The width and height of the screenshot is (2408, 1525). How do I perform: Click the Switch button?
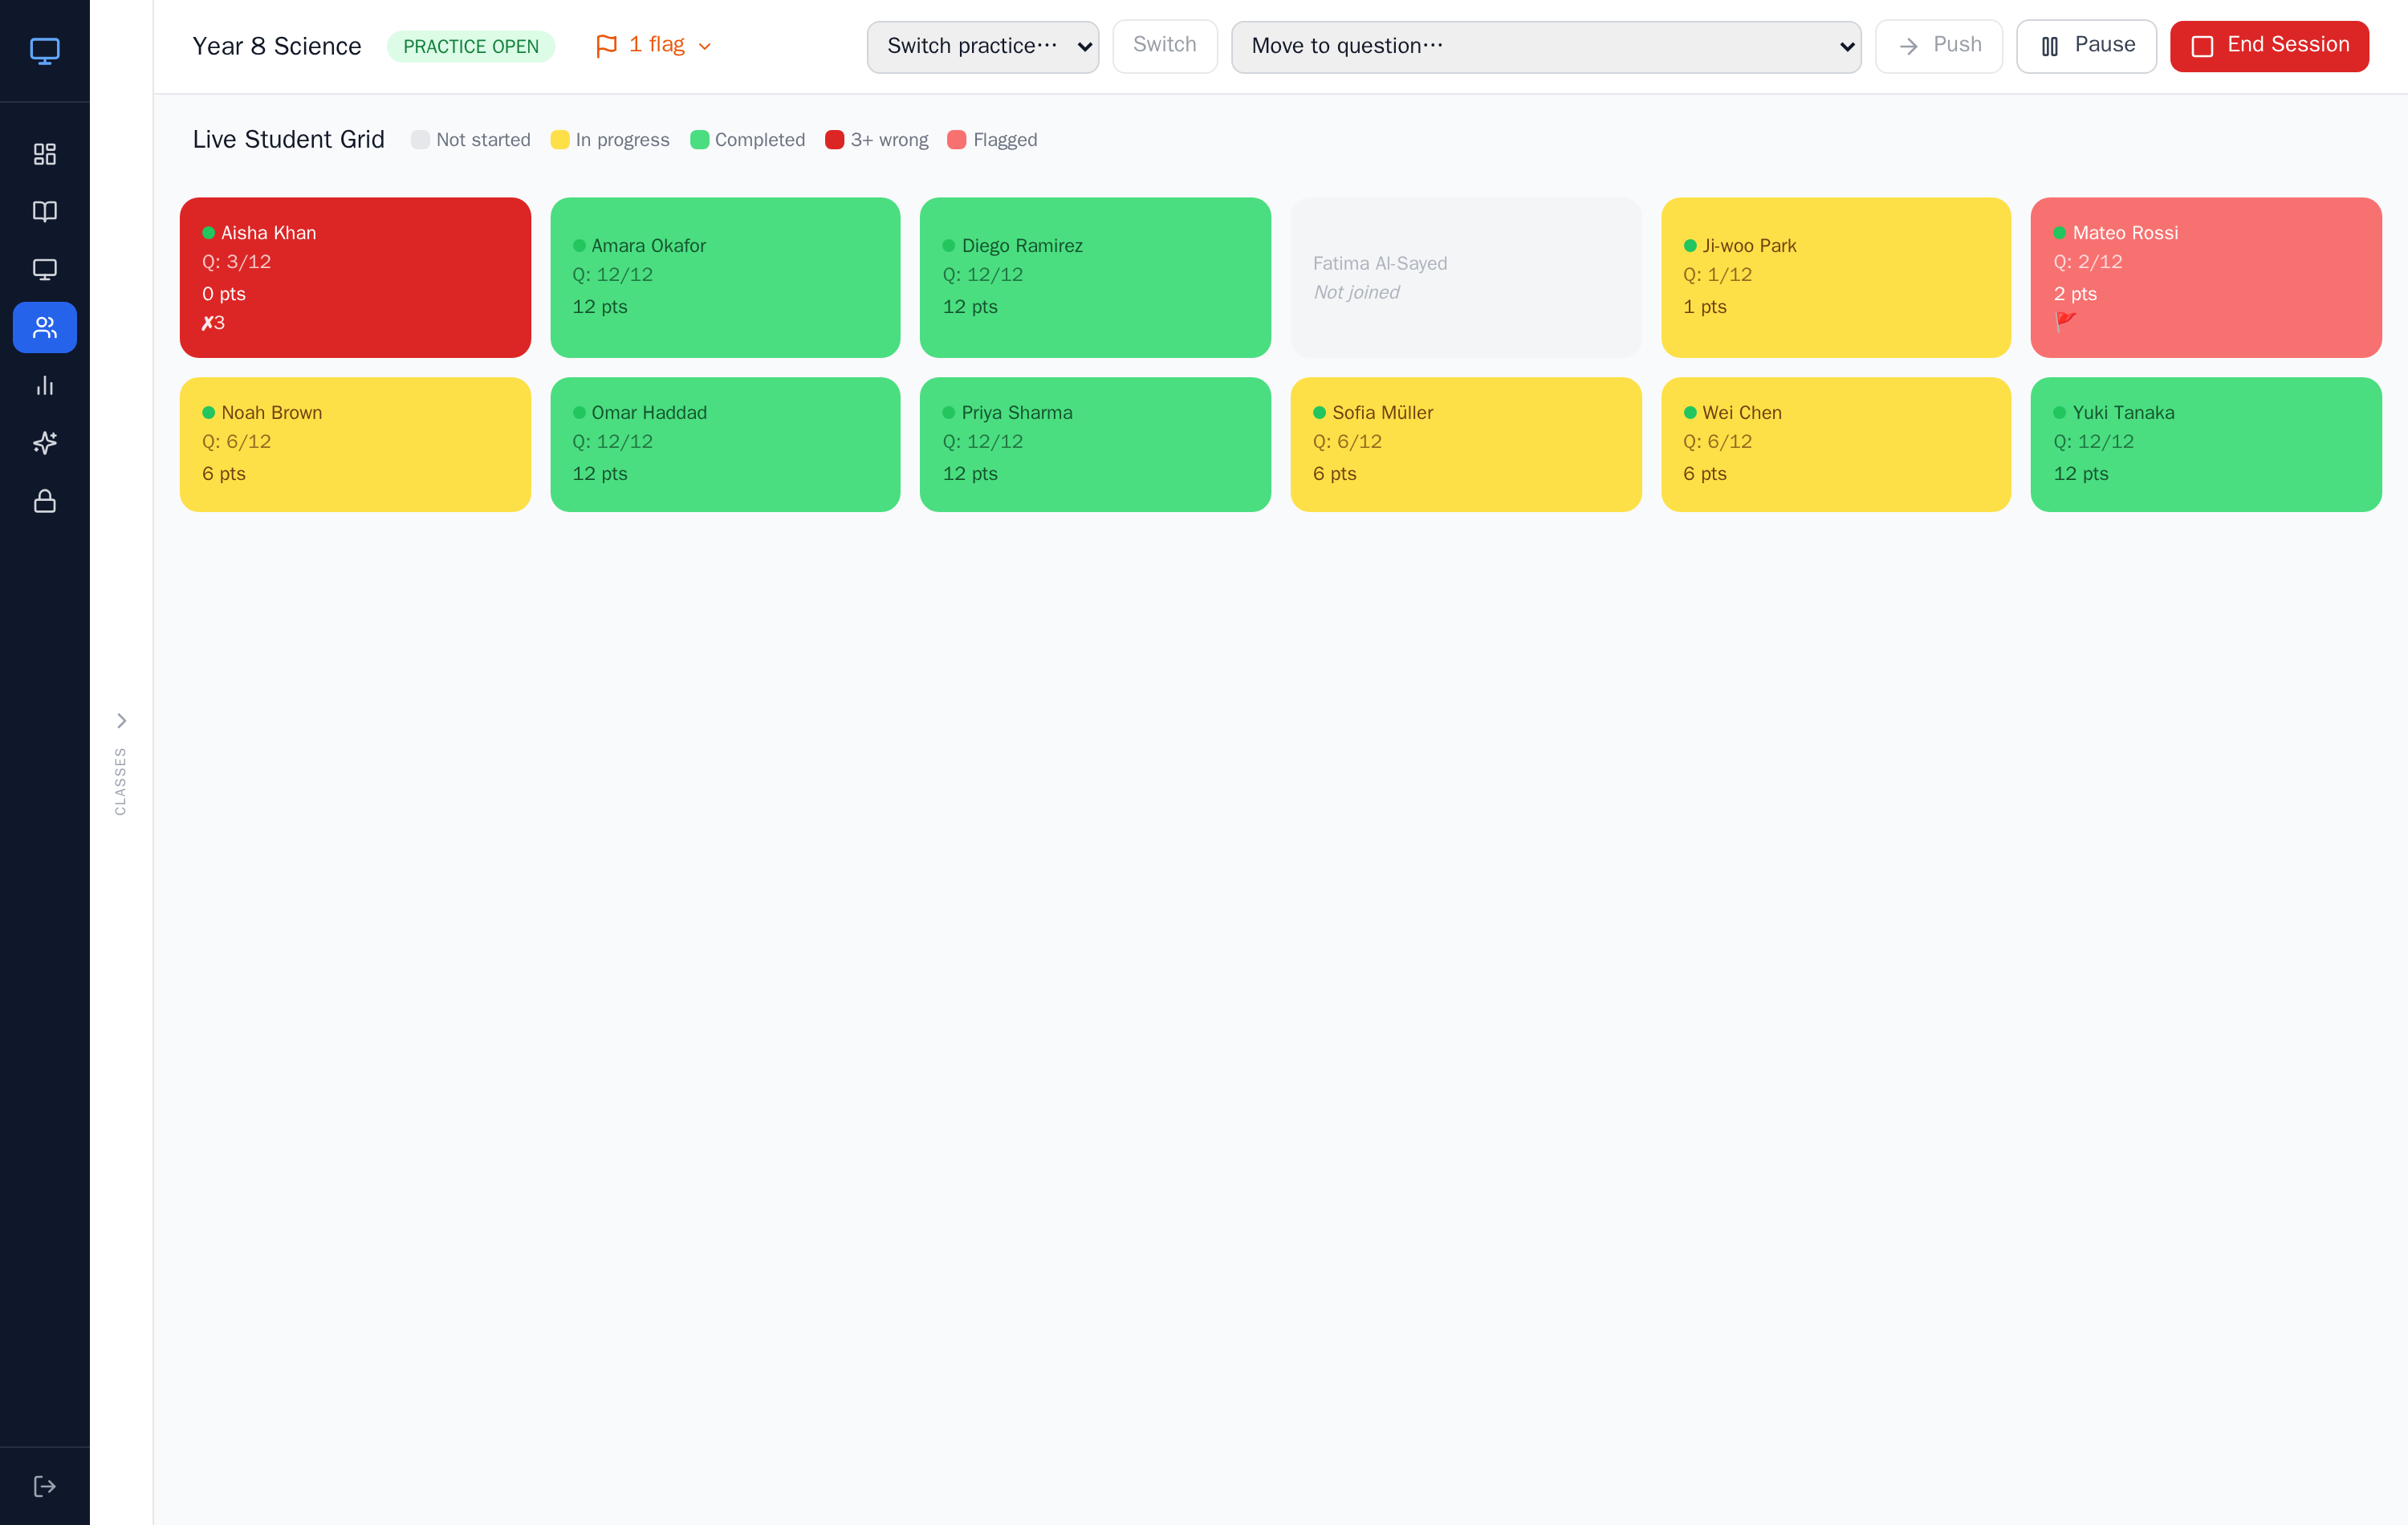click(1164, 46)
